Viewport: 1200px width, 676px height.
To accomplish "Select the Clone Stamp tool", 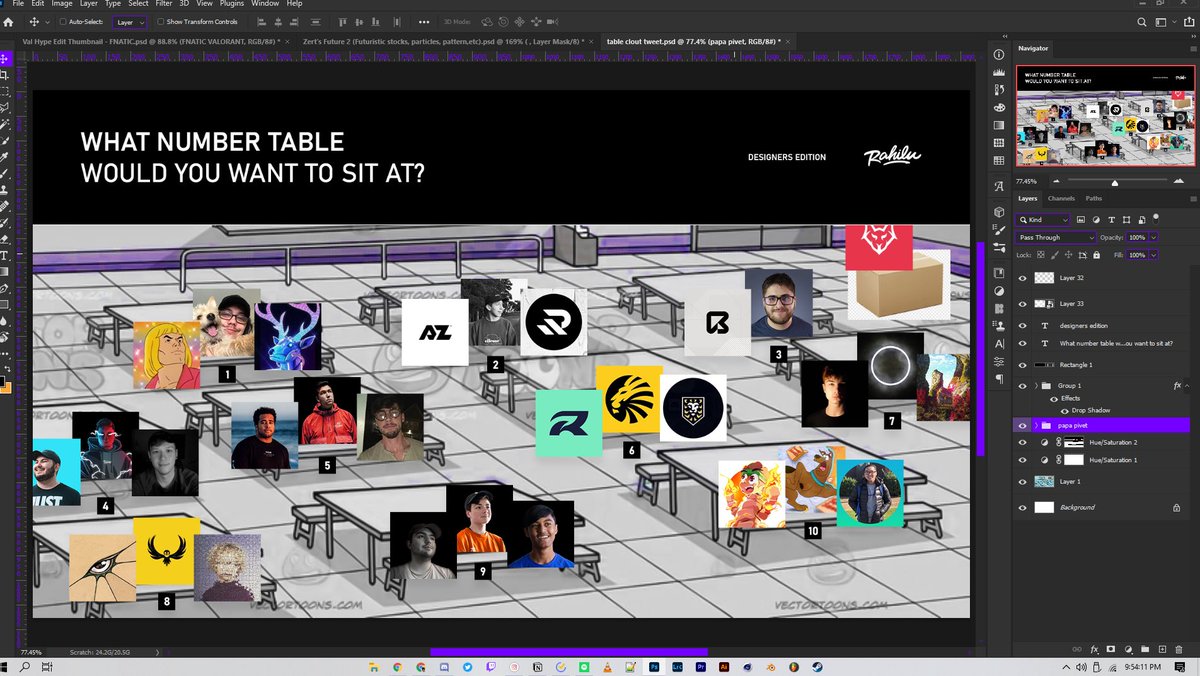I will click(x=5, y=189).
